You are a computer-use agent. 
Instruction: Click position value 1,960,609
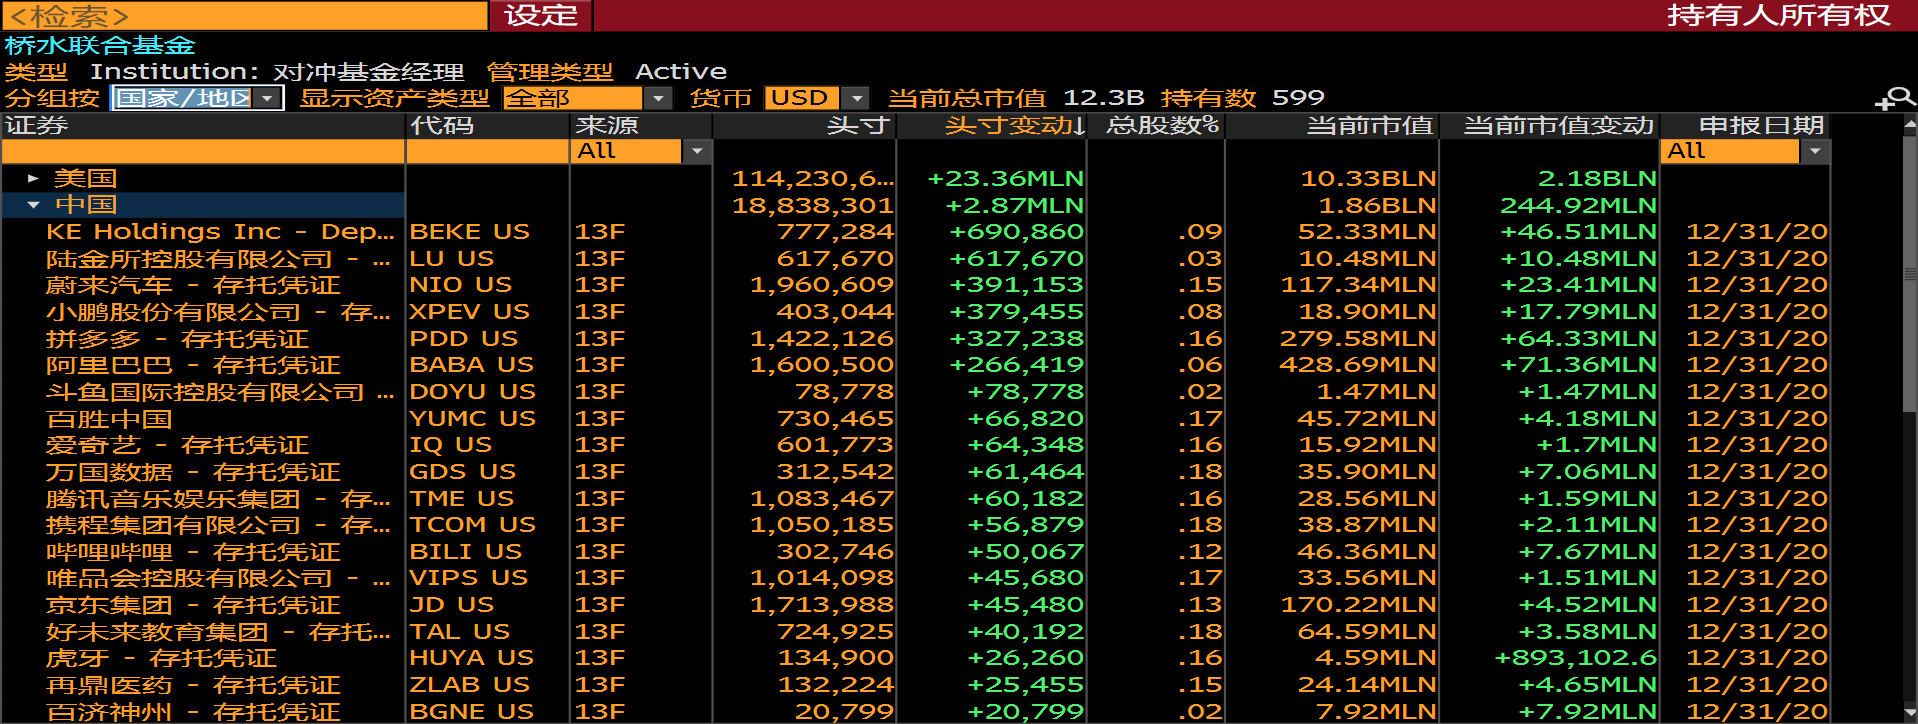(x=822, y=285)
